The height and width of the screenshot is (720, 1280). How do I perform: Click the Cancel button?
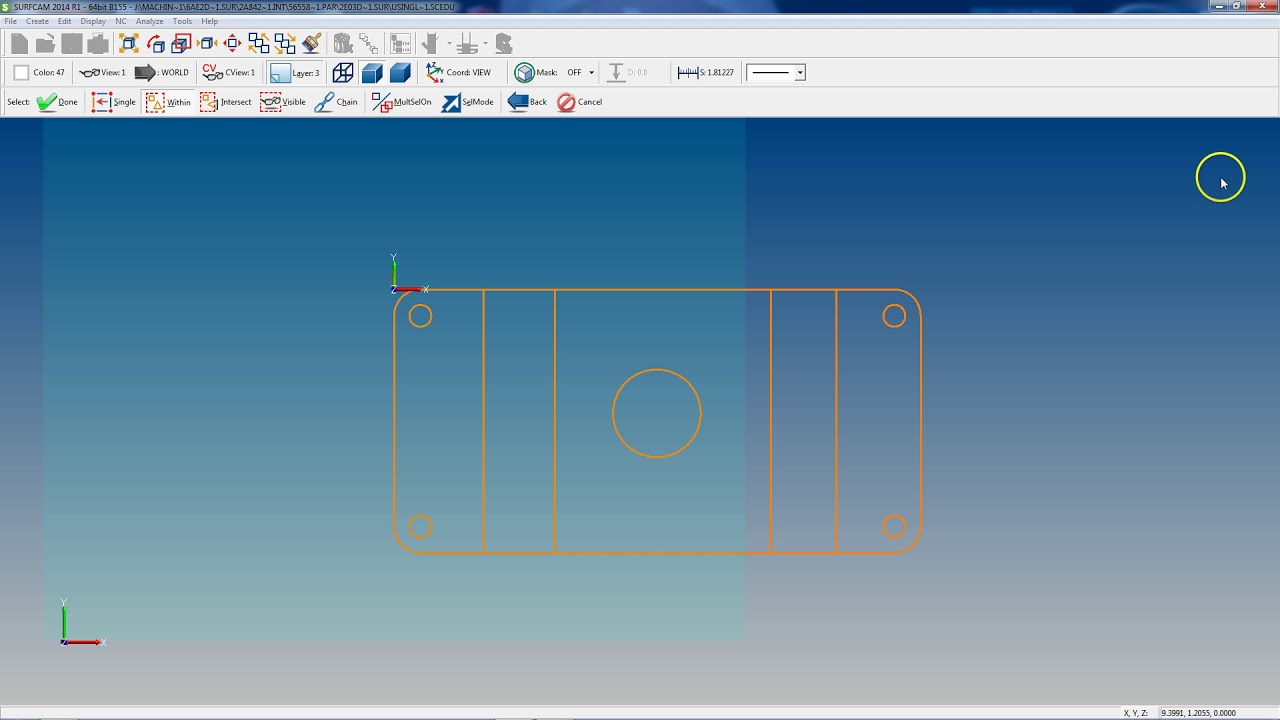pos(580,102)
